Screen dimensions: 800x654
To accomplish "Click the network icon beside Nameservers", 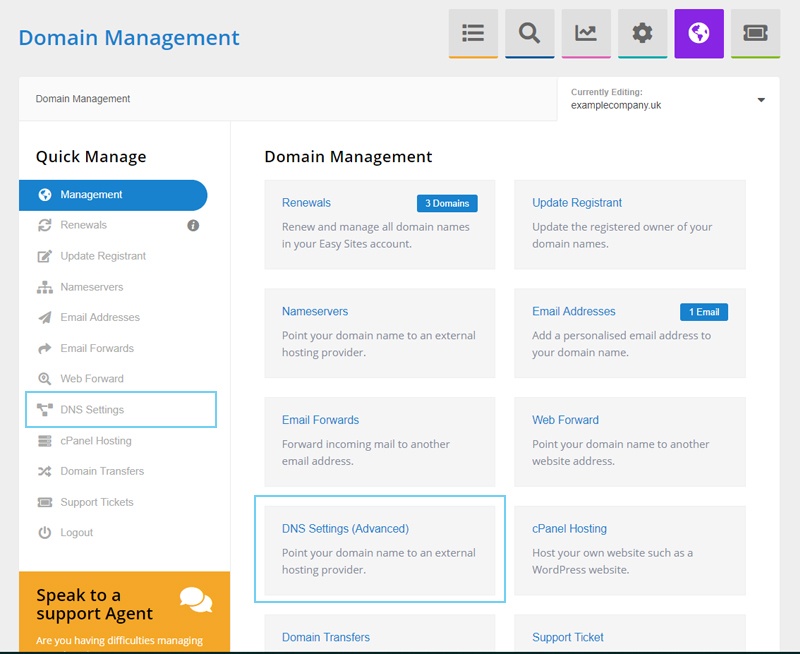I will [45, 287].
